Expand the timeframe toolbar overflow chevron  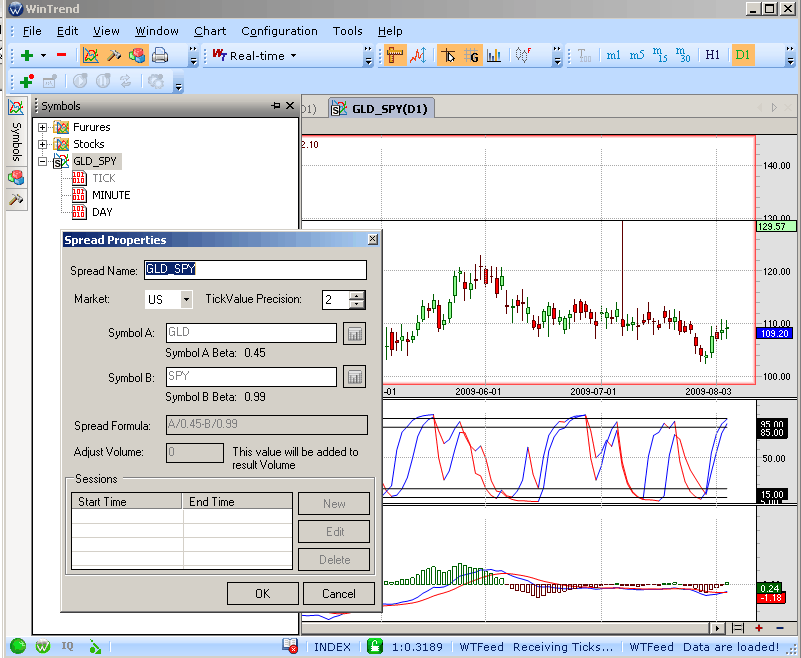[790, 56]
